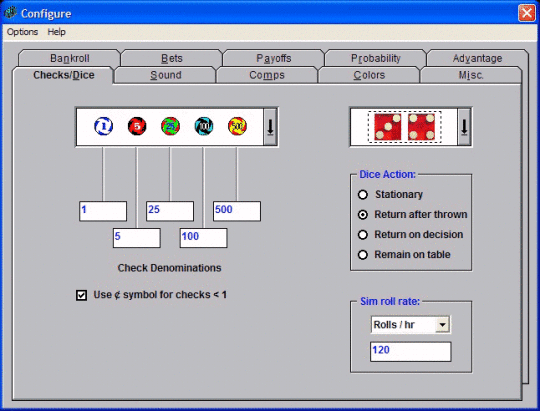Toggle Use ¢ symbol for checks checkbox

(82, 295)
